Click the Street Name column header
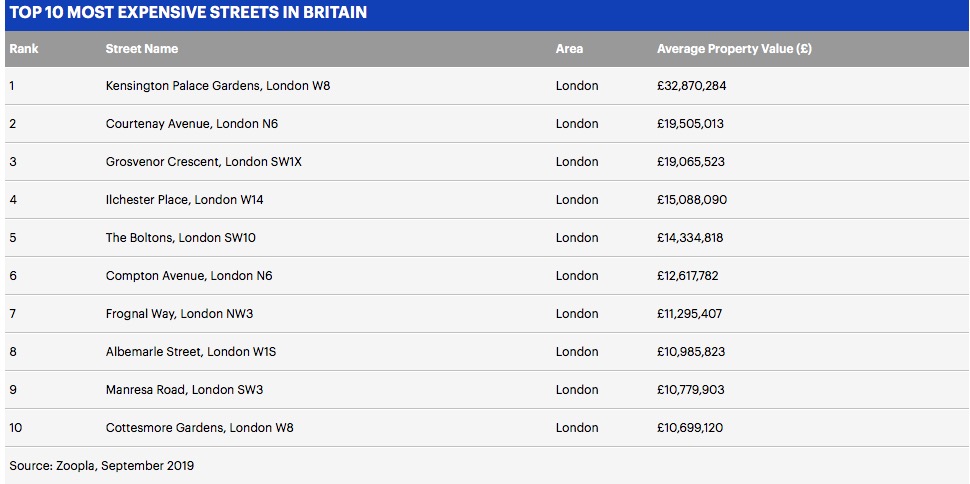Viewport: 970px width, 484px height. pos(142,48)
